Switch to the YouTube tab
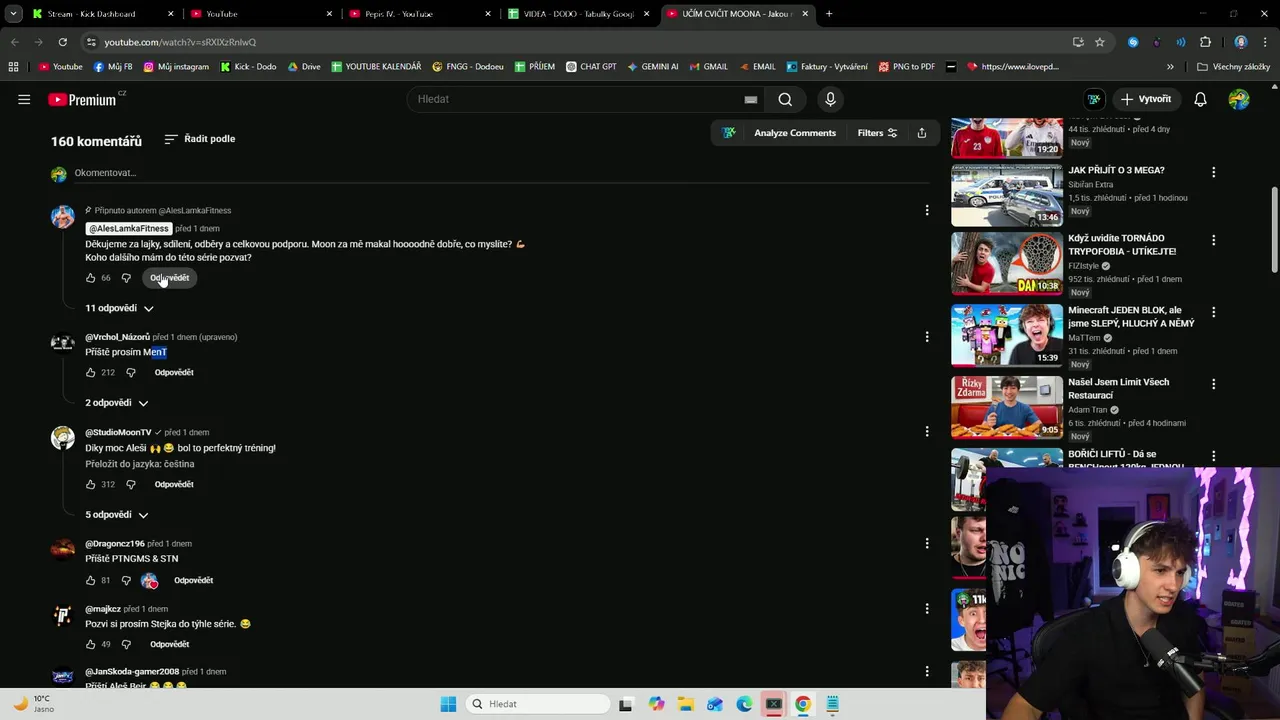 coord(260,14)
